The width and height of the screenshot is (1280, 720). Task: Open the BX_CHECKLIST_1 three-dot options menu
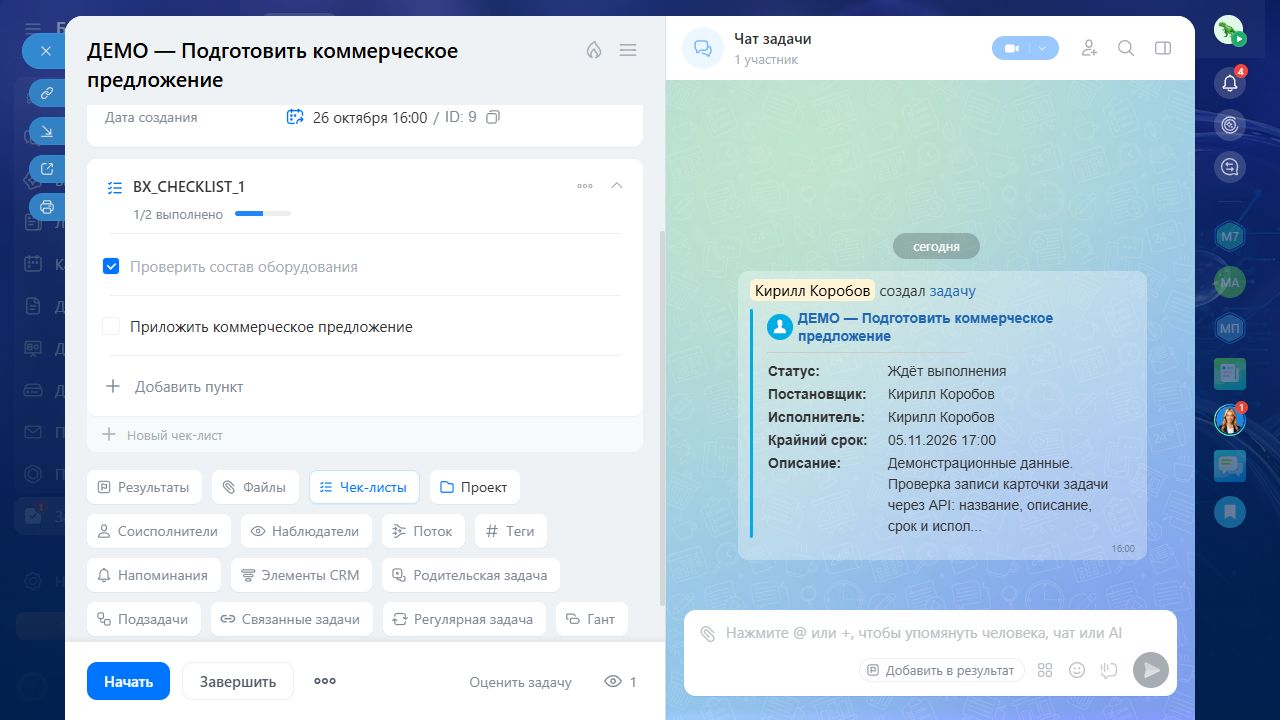(585, 186)
